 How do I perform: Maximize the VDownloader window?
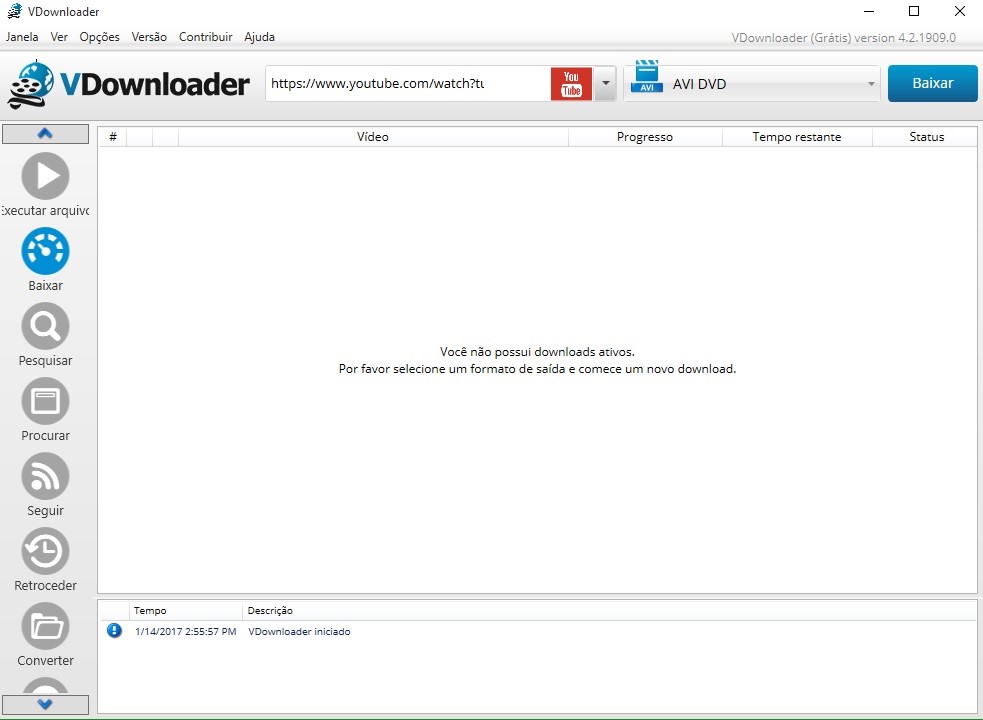914,11
